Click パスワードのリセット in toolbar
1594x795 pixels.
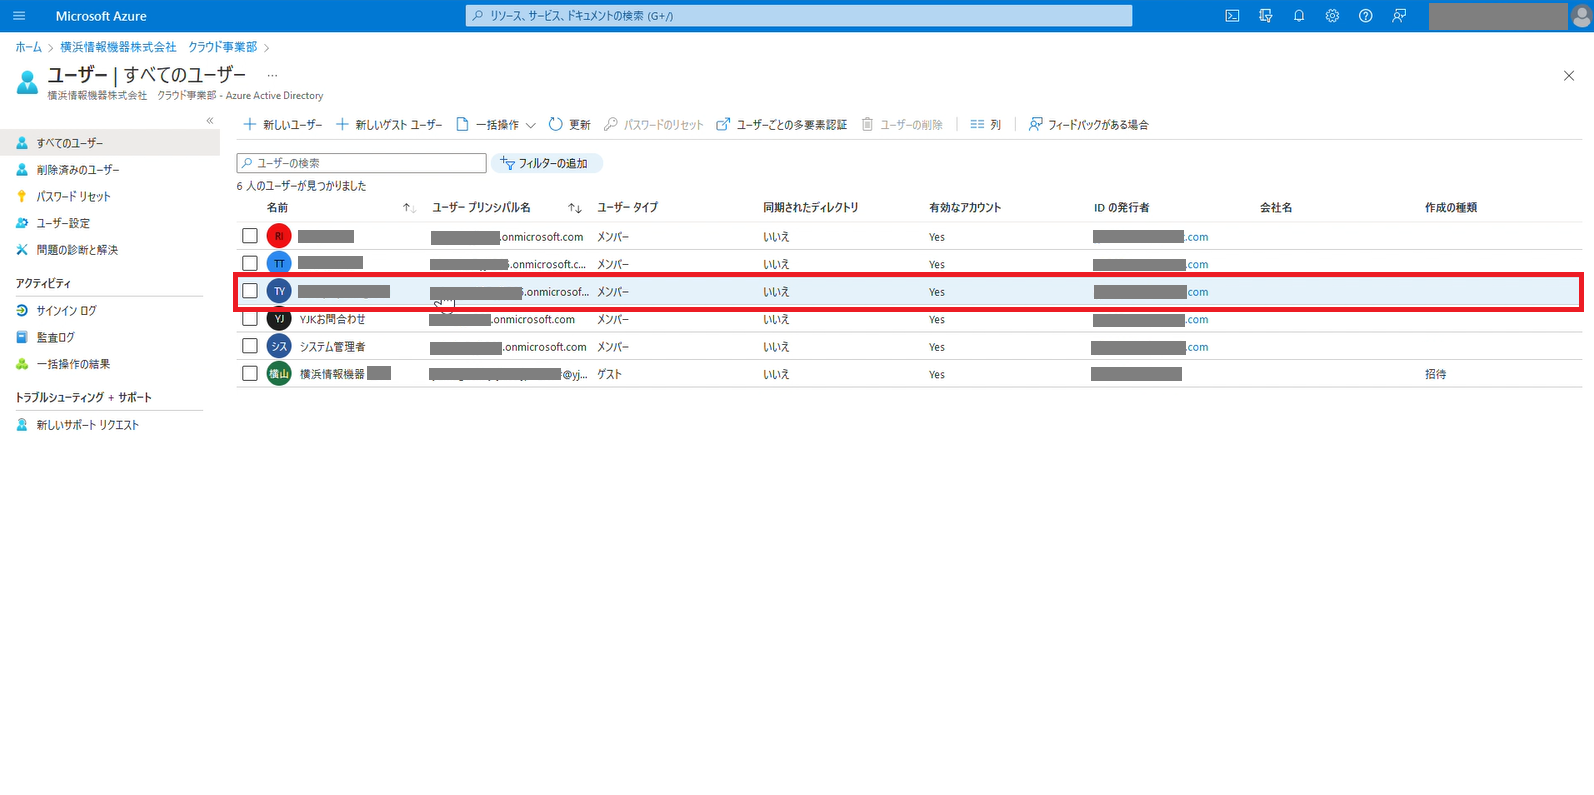(654, 125)
